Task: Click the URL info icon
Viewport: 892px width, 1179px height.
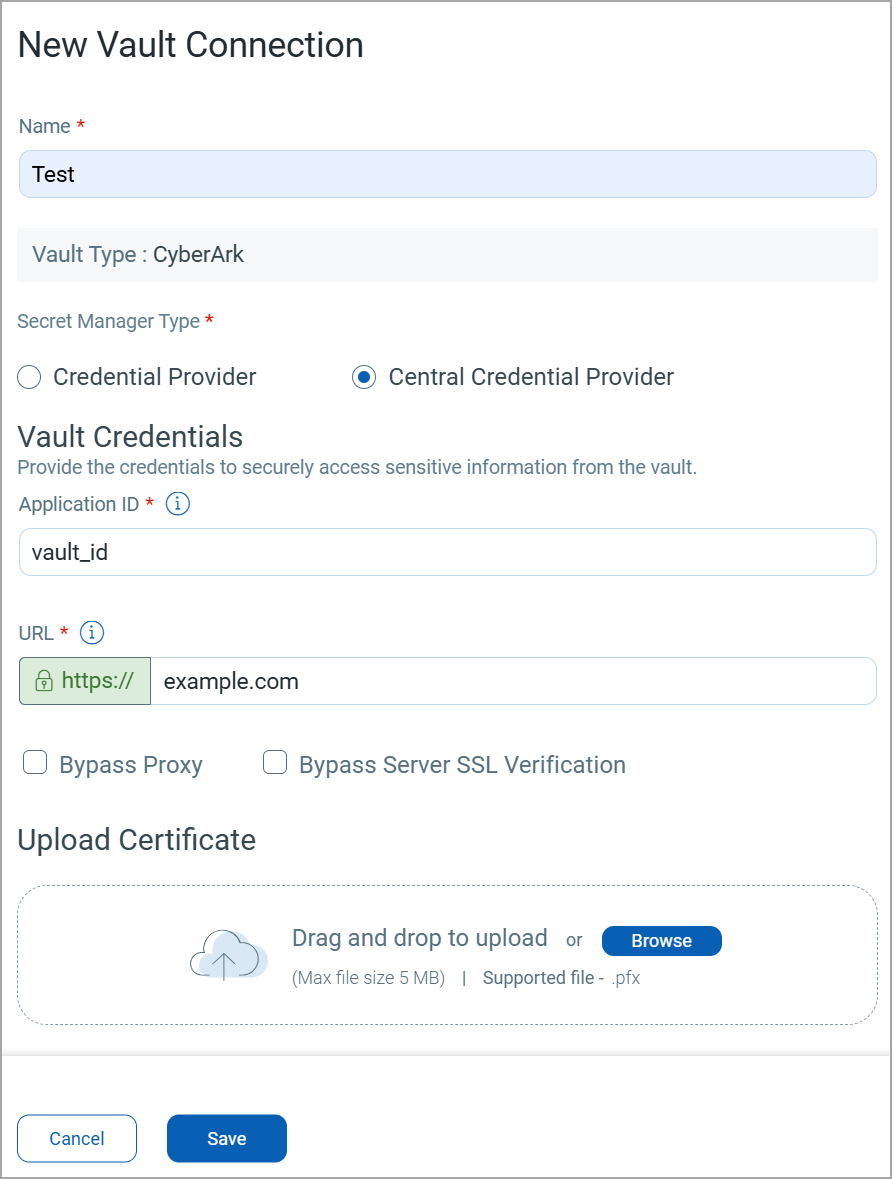Action: (x=92, y=633)
